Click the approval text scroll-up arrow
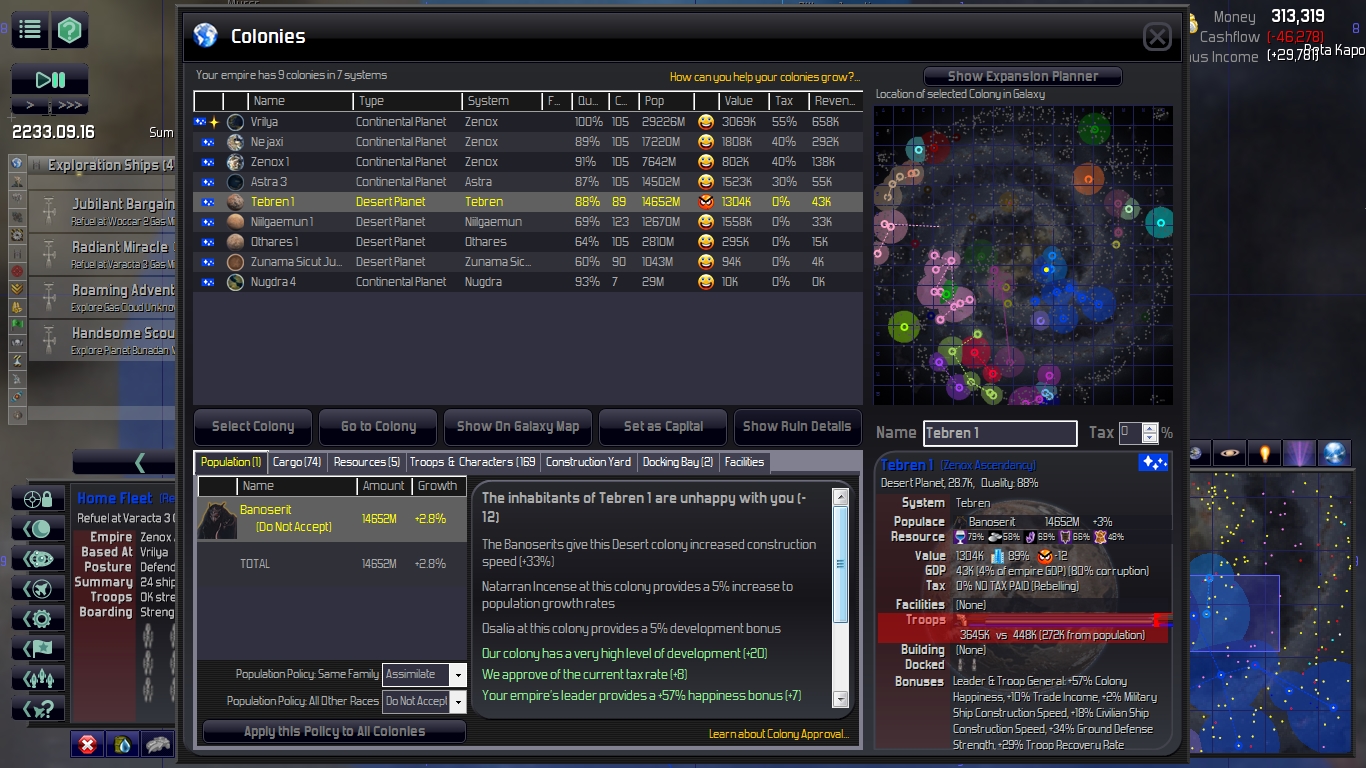This screenshot has height=768, width=1366. click(x=840, y=497)
